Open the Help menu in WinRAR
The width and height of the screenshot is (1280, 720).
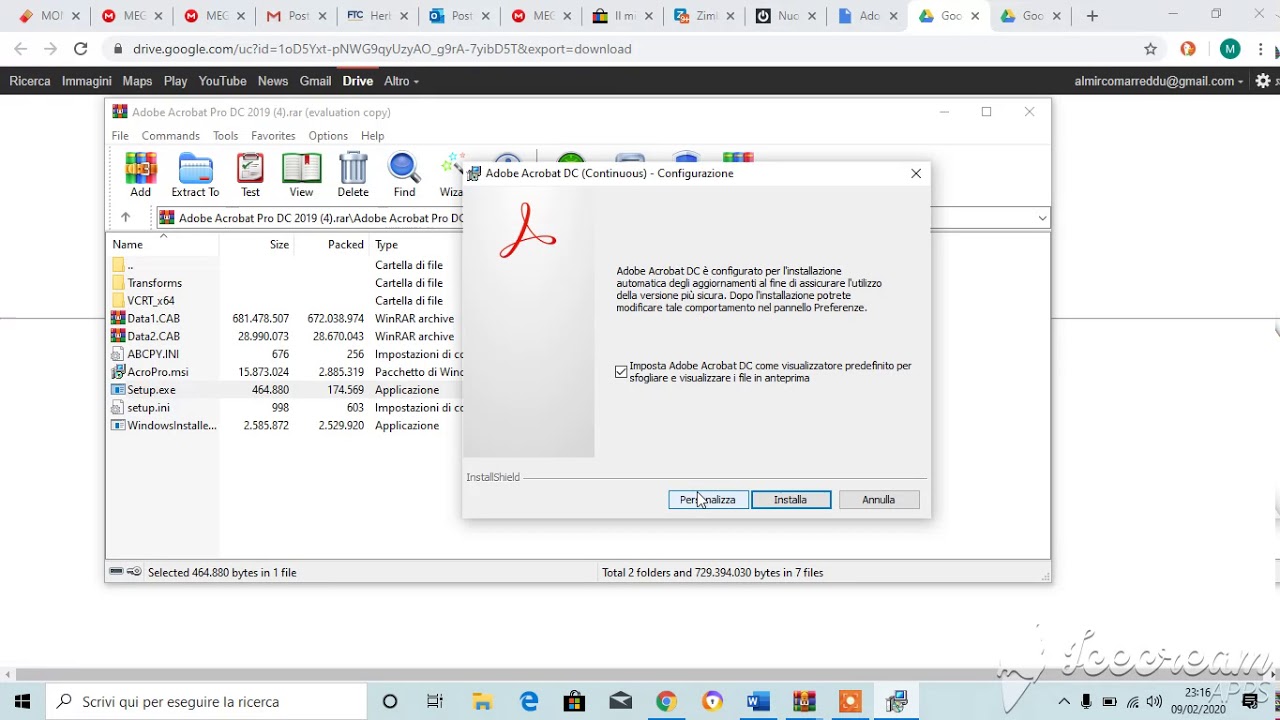pyautogui.click(x=372, y=136)
